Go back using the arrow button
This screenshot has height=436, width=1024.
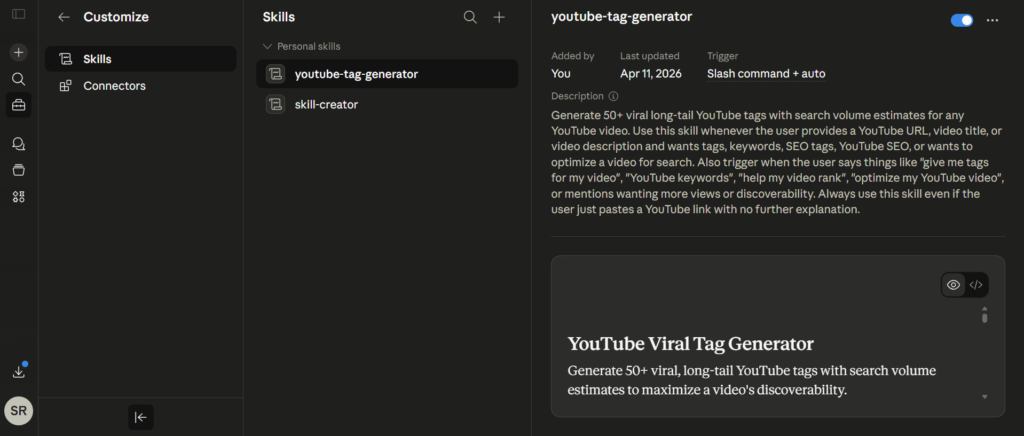64,17
